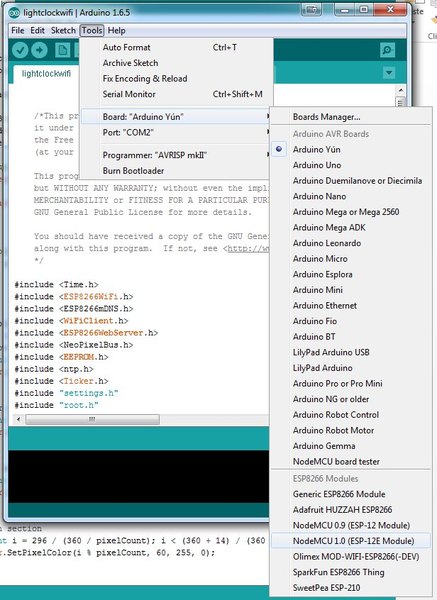Select Olimex MOD-WIFI-ESP8266(-DEV) board

351,557
